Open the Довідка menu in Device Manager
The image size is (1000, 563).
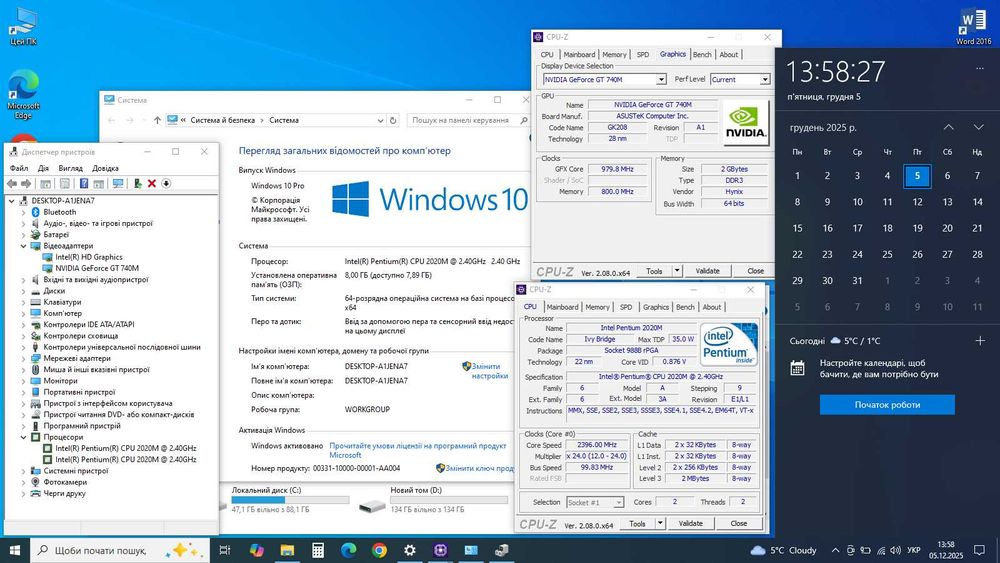[105, 168]
